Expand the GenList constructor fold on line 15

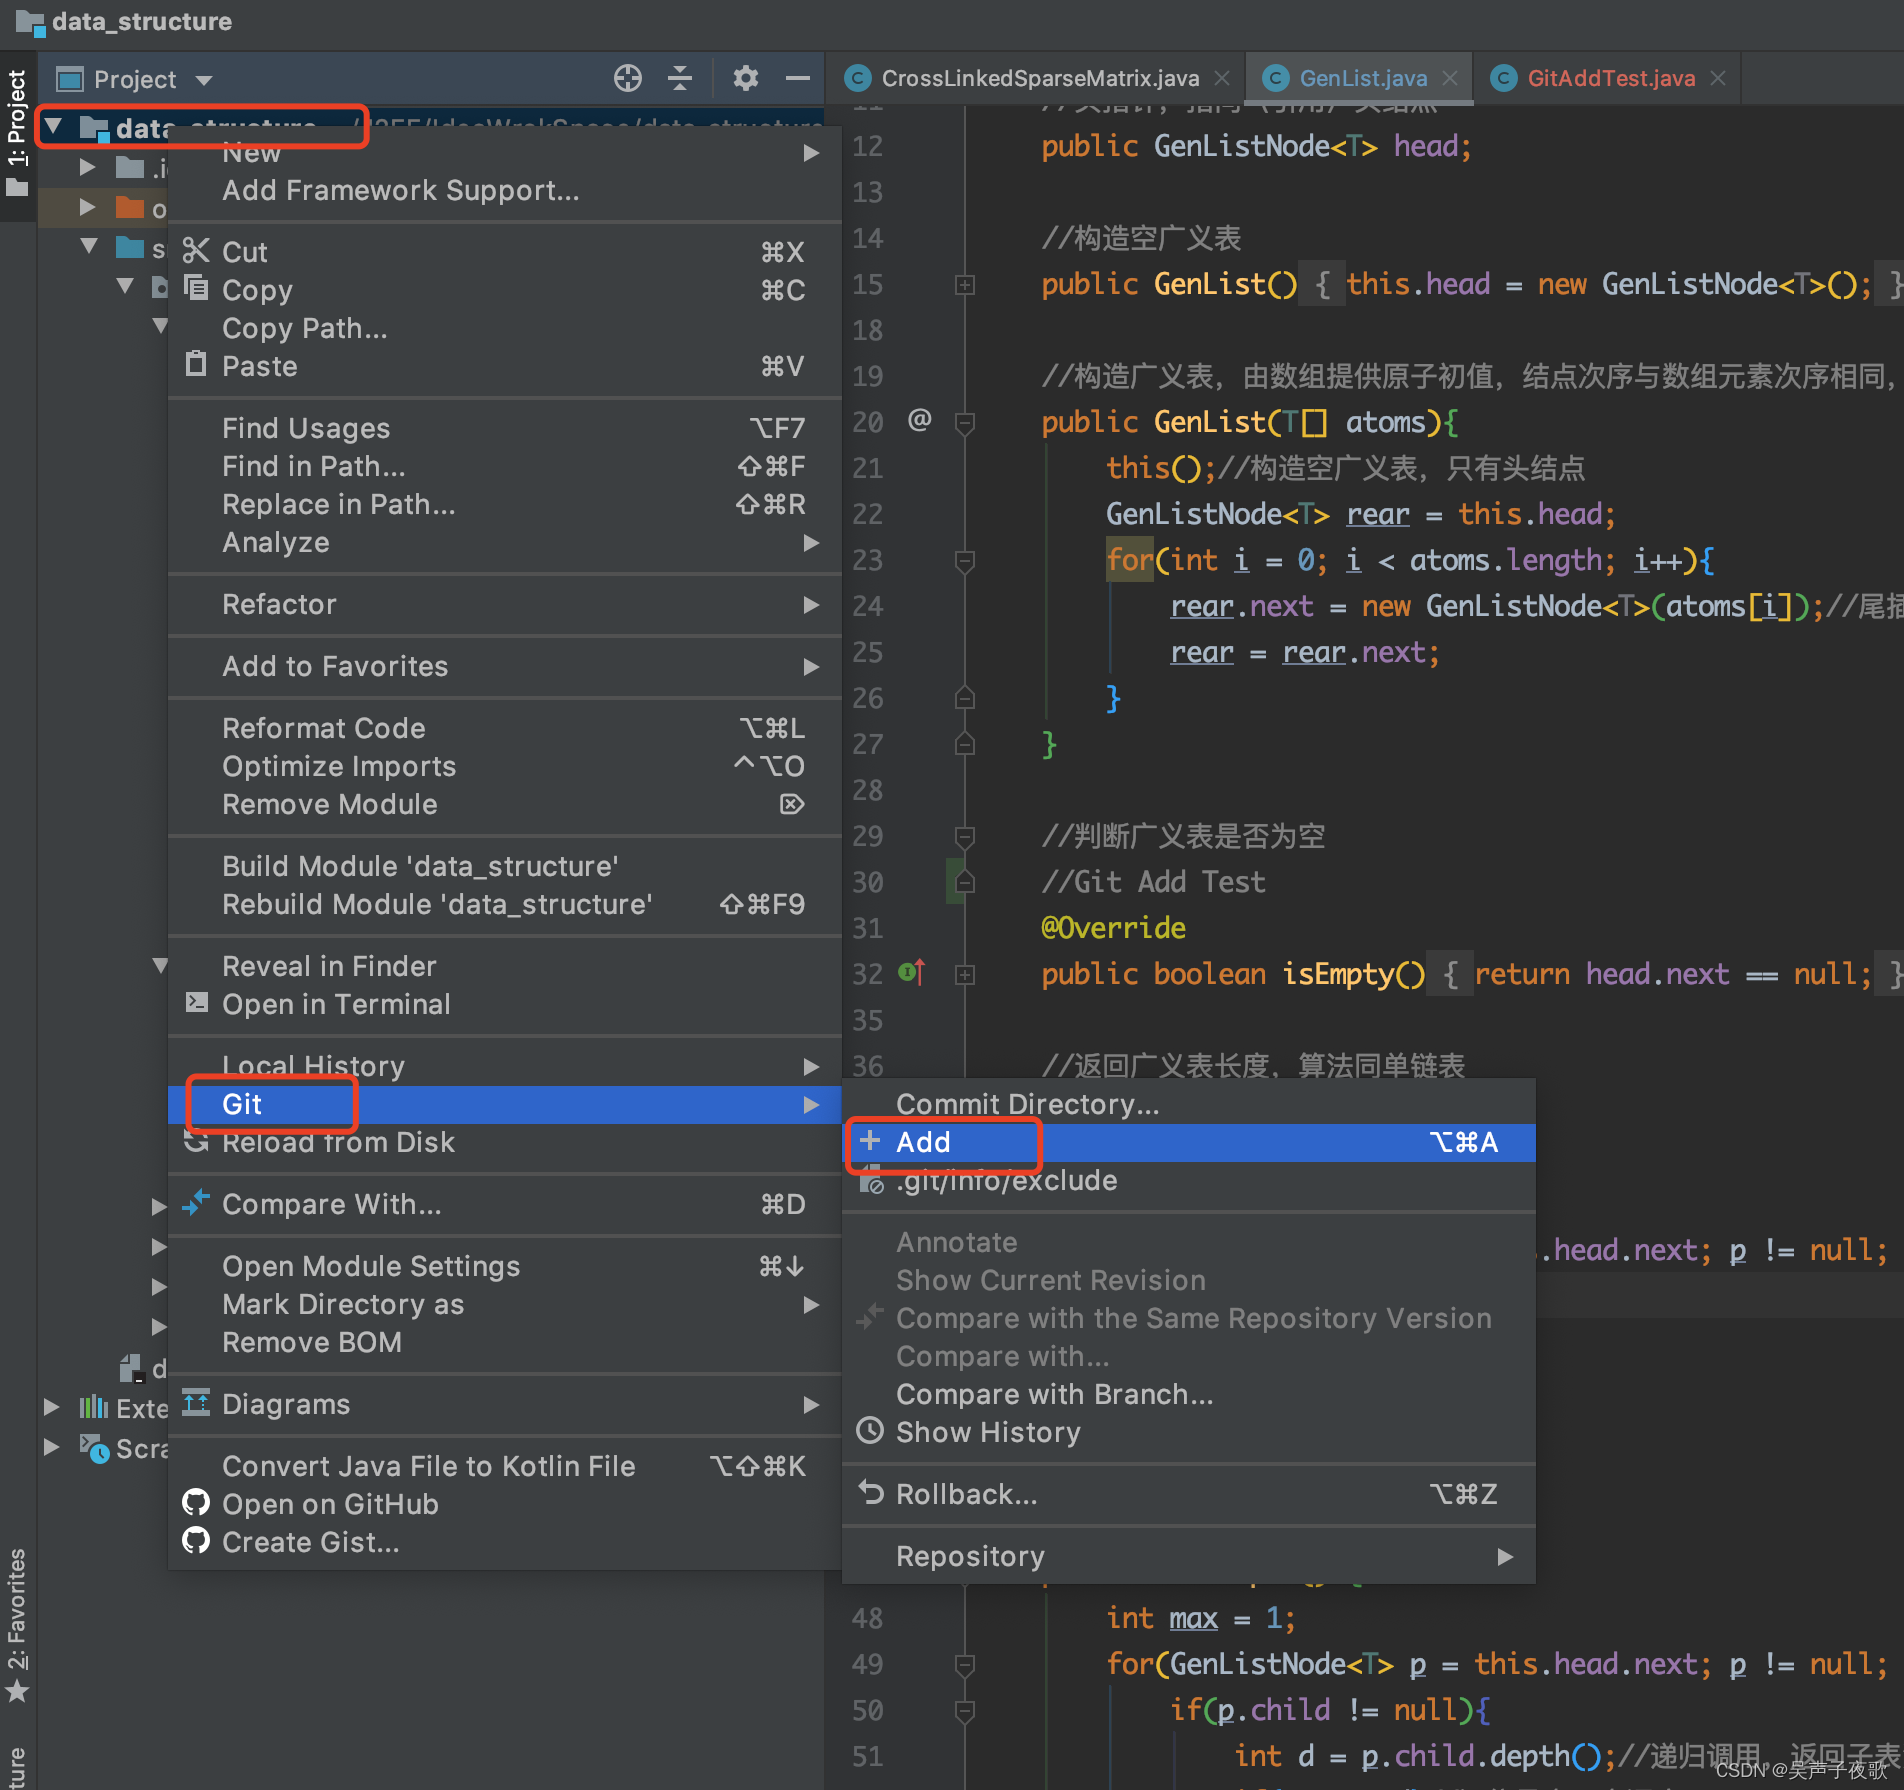(x=964, y=285)
